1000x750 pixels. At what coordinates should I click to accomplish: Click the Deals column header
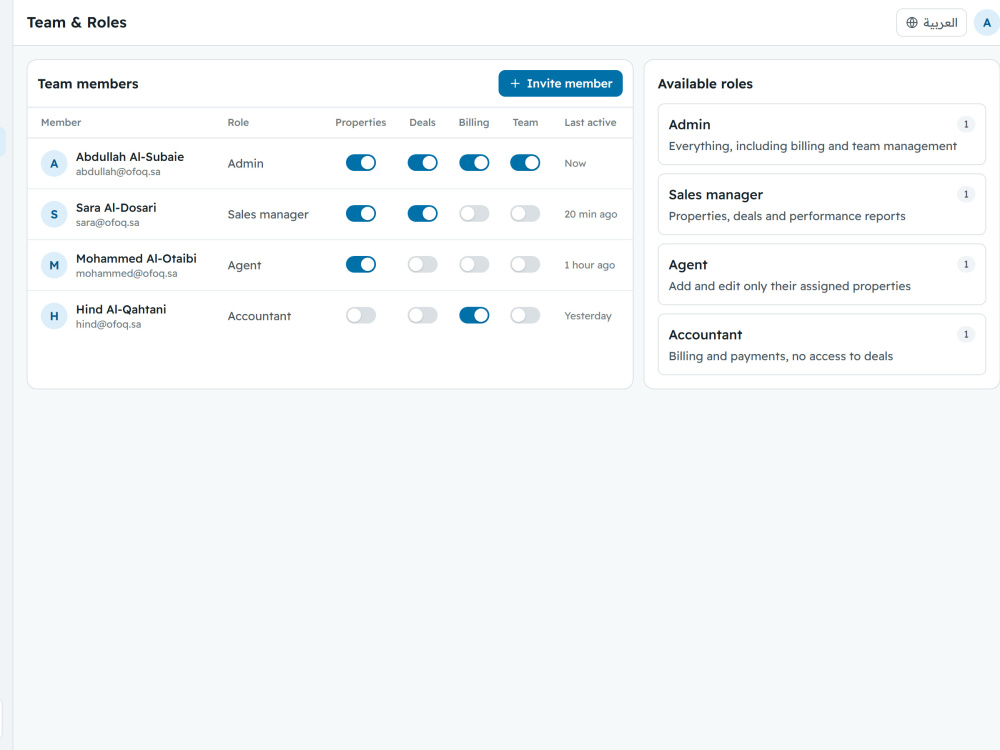423,122
